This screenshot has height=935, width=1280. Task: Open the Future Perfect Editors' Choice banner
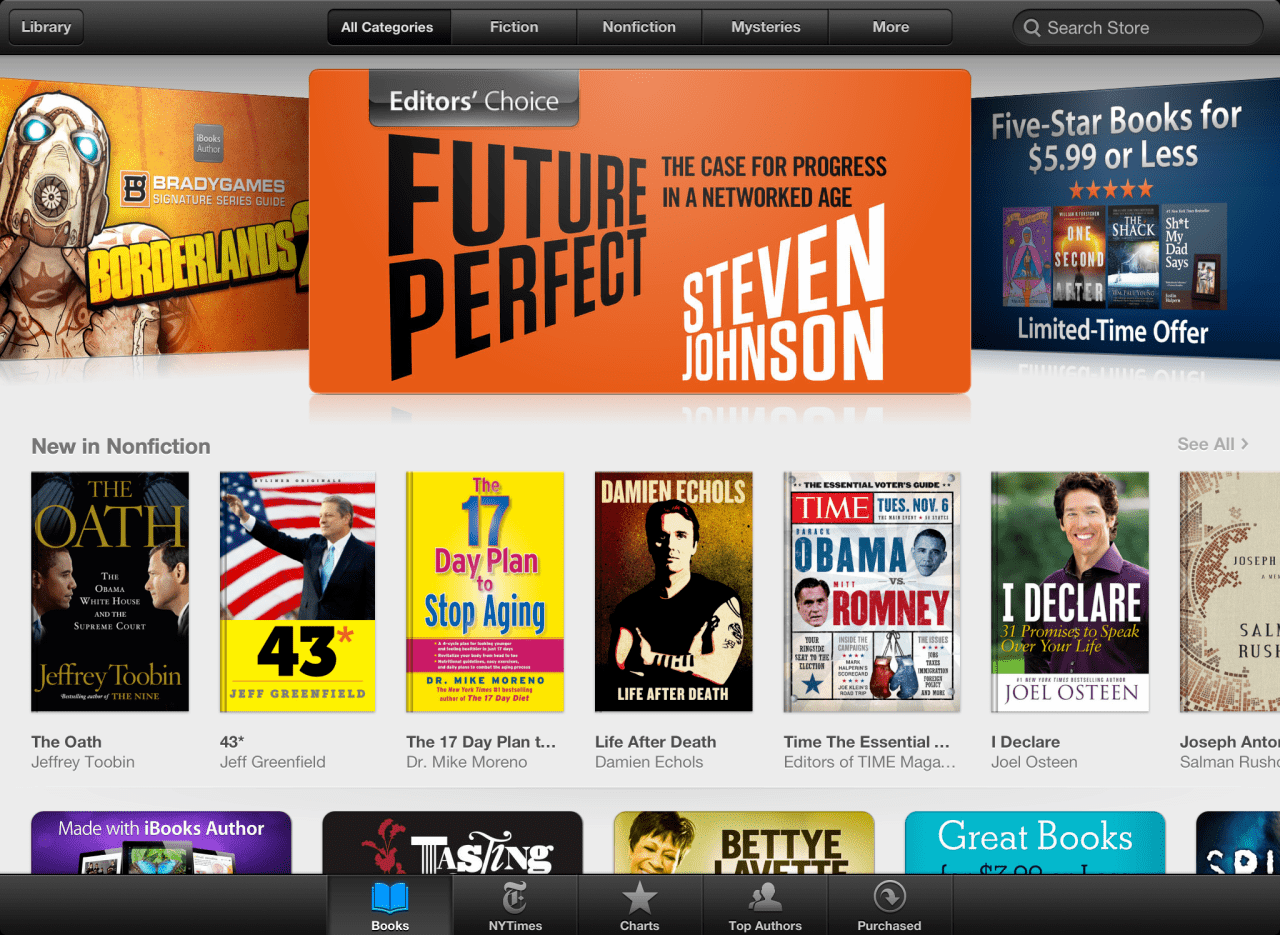(x=640, y=231)
